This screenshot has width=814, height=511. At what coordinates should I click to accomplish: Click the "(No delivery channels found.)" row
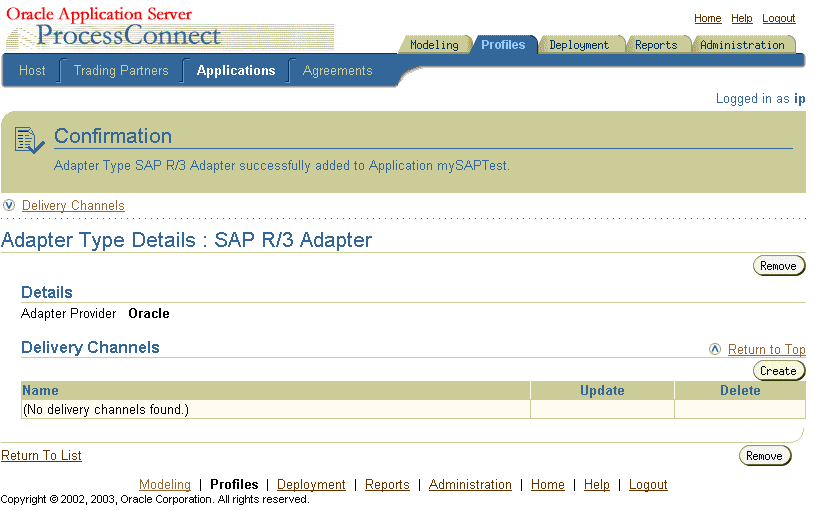click(413, 409)
